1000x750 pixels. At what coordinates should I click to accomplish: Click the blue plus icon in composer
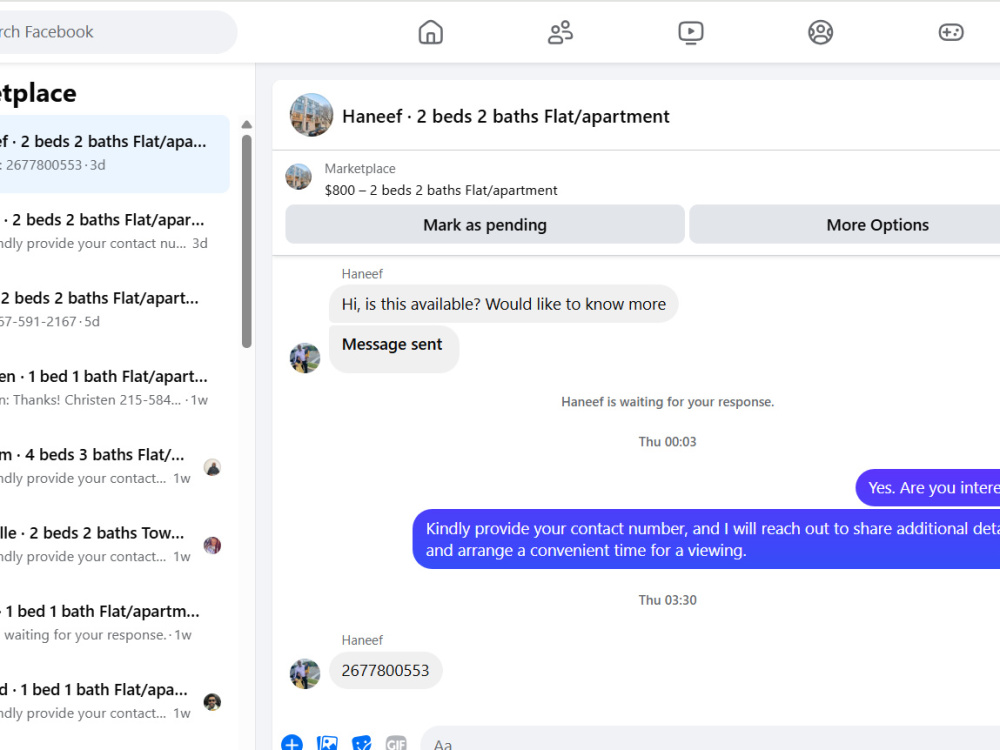click(292, 743)
